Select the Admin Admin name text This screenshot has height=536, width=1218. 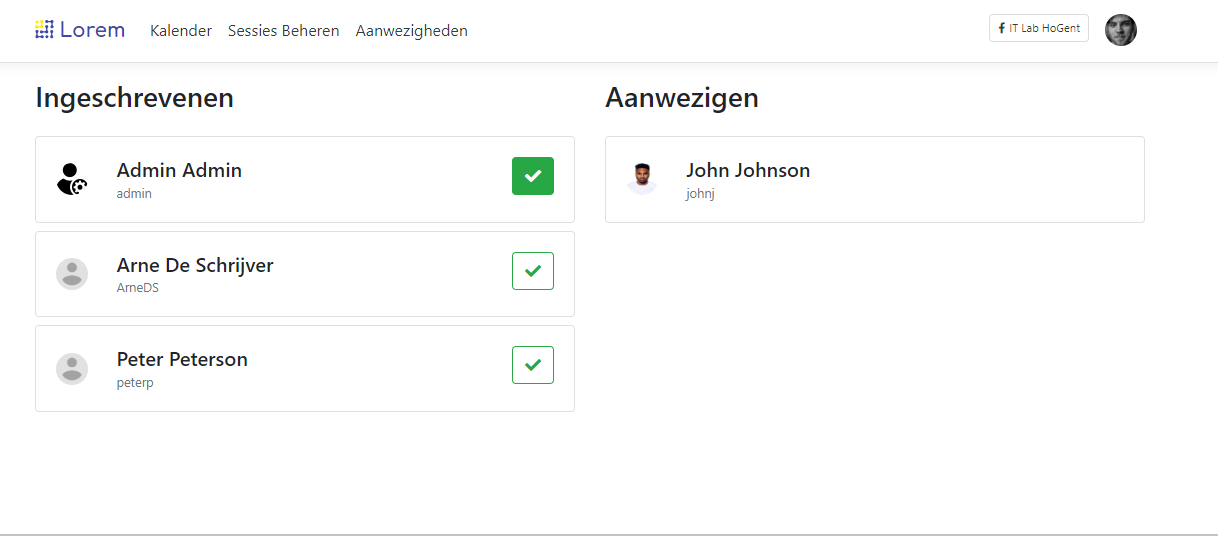click(179, 170)
